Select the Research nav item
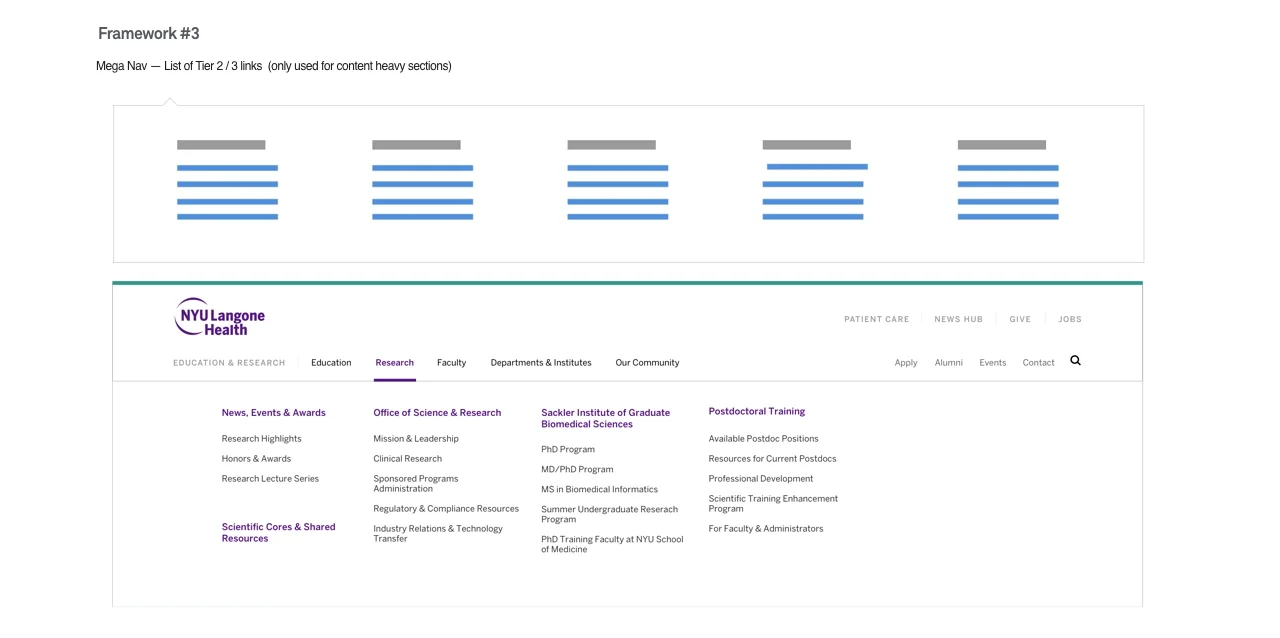Viewport: 1280px width, 638px height. (394, 363)
